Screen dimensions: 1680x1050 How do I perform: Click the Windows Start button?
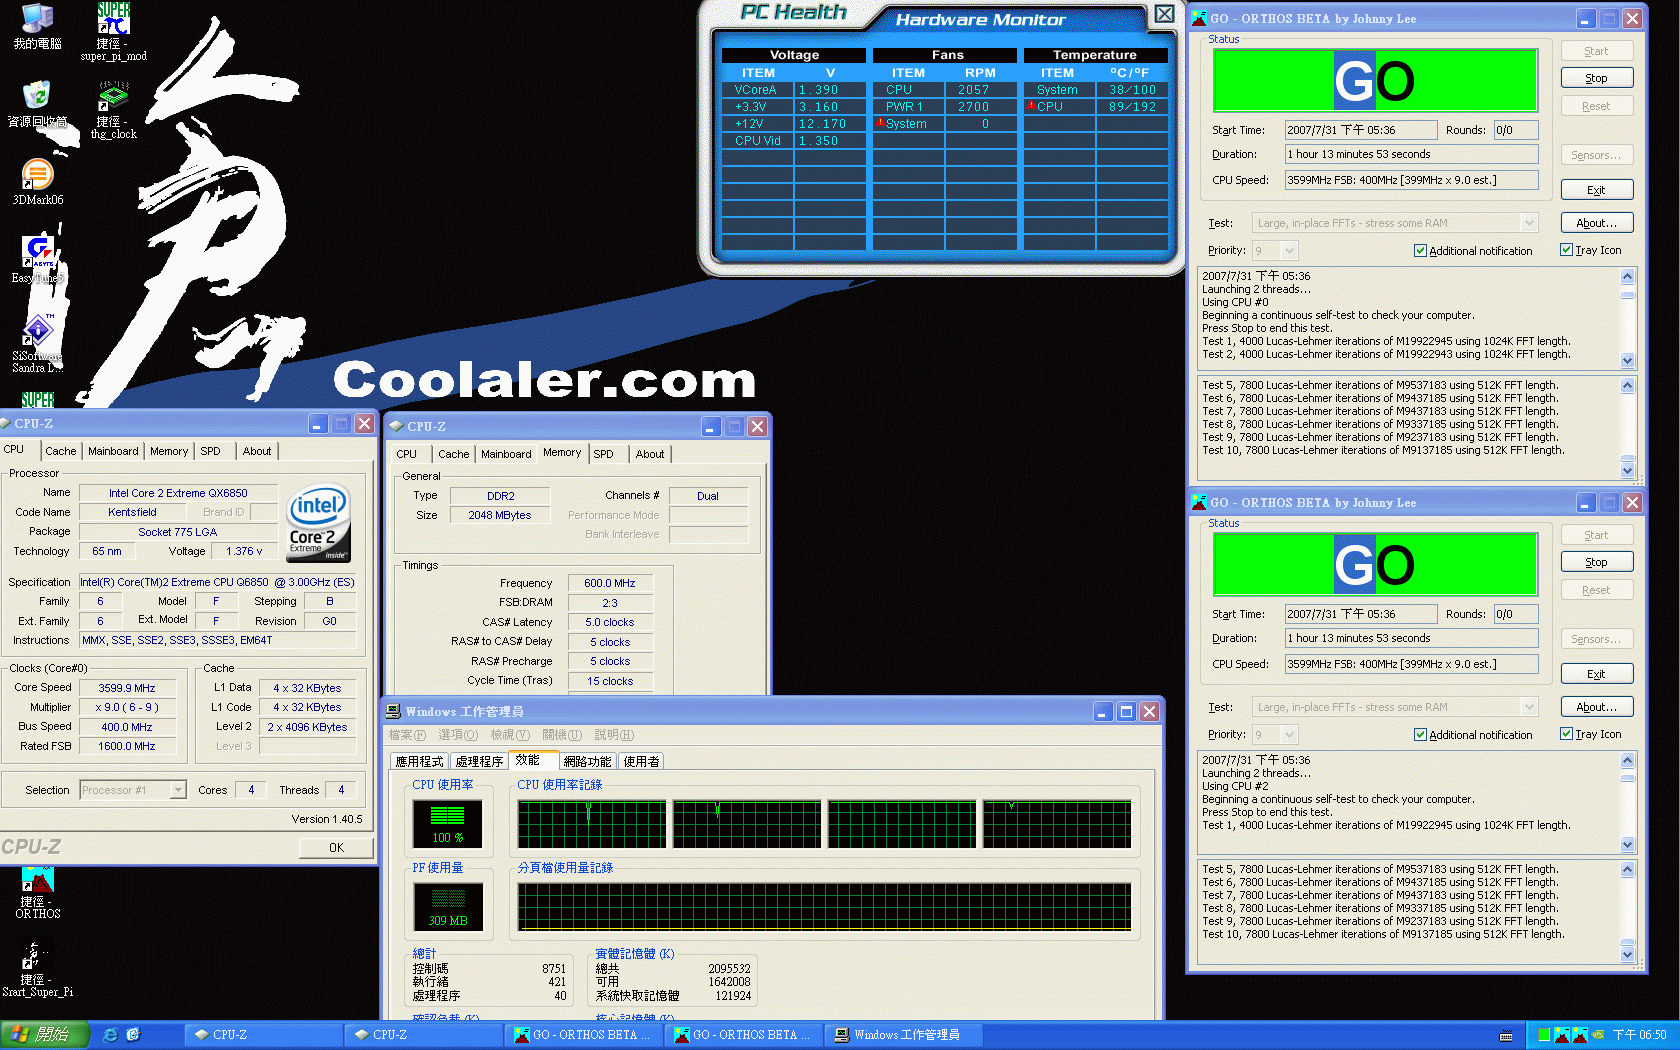(x=44, y=1035)
